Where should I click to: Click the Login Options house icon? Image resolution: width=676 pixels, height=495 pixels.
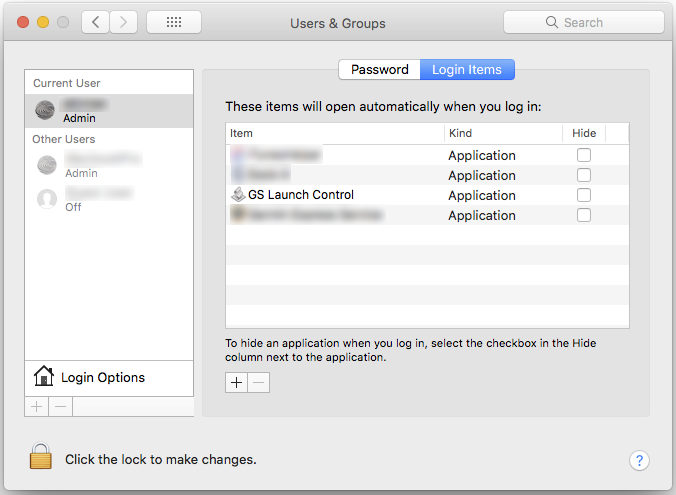click(x=44, y=377)
